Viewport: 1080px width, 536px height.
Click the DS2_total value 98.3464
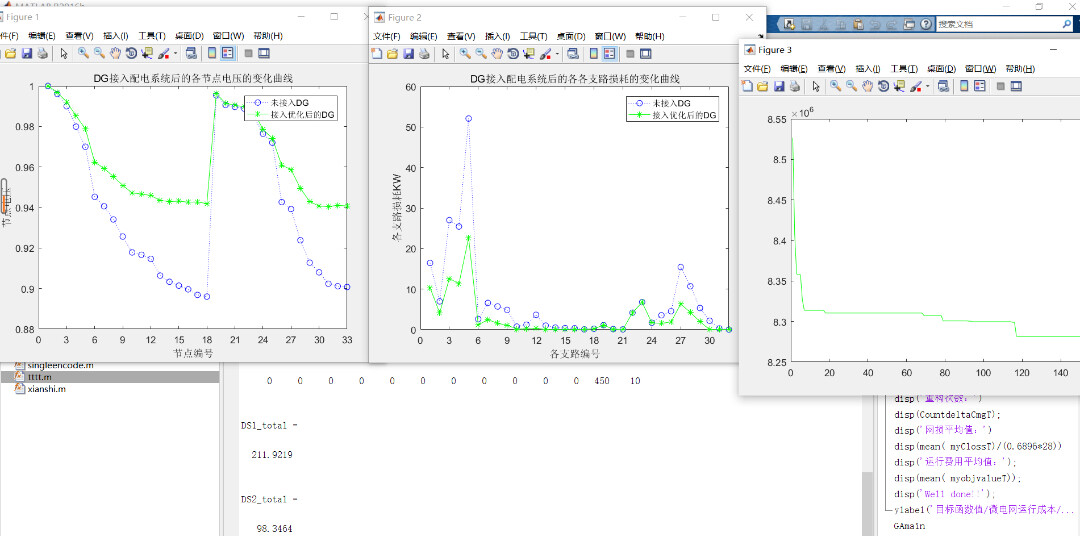coord(273,530)
